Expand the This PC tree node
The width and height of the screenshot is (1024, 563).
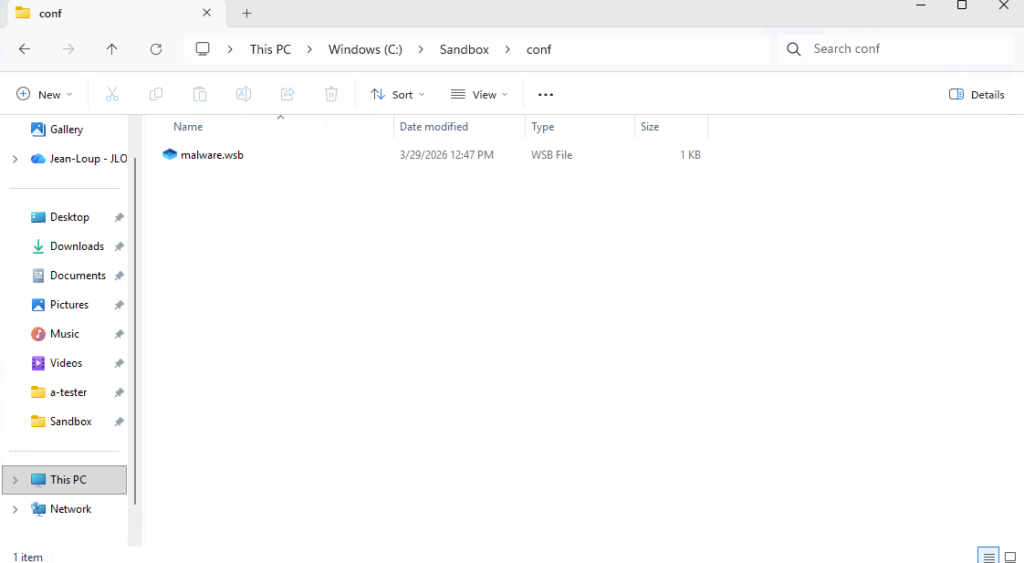click(15, 480)
